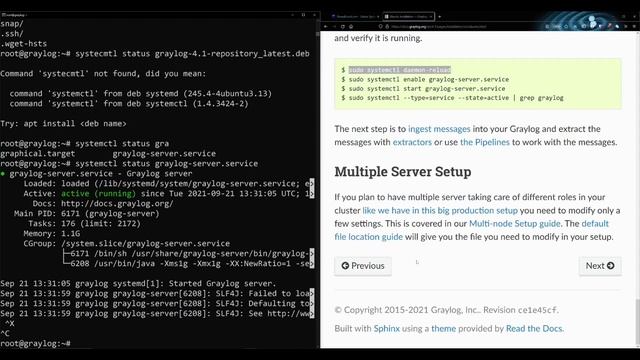This screenshot has height=360, width=640.
Task: Go back in the browser
Action: pyautogui.click(x=326, y=27)
